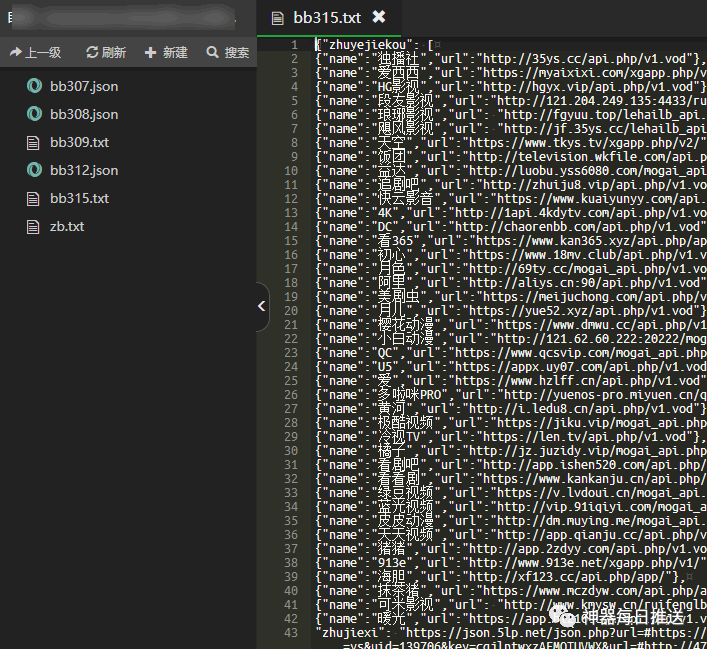707x649 pixels.
Task: Click the line with name 月色
Action: coord(510,269)
